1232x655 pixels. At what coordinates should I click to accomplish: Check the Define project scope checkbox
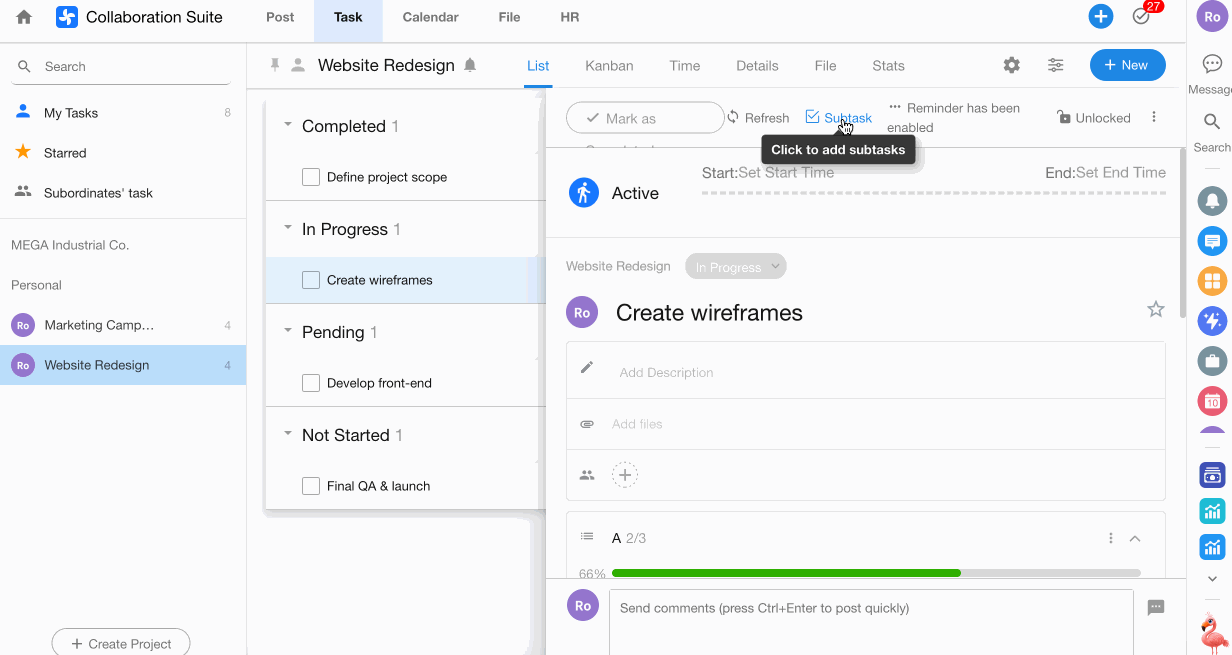311,177
